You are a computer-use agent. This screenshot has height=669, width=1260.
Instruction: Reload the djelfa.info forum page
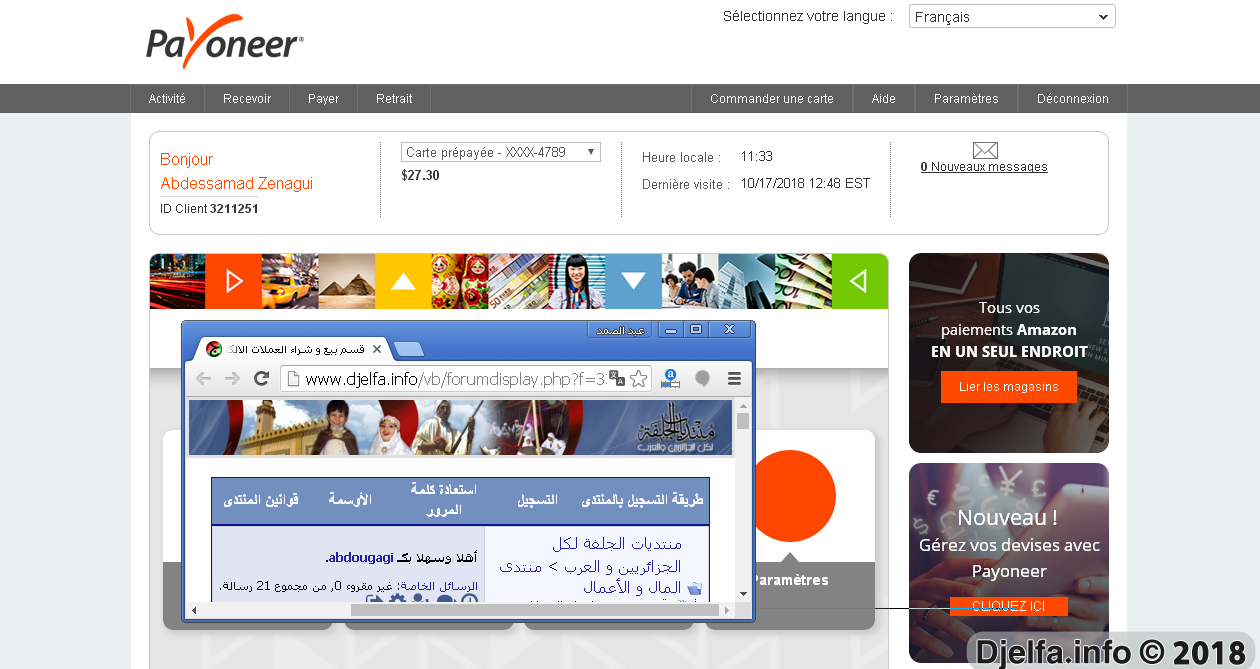[262, 378]
